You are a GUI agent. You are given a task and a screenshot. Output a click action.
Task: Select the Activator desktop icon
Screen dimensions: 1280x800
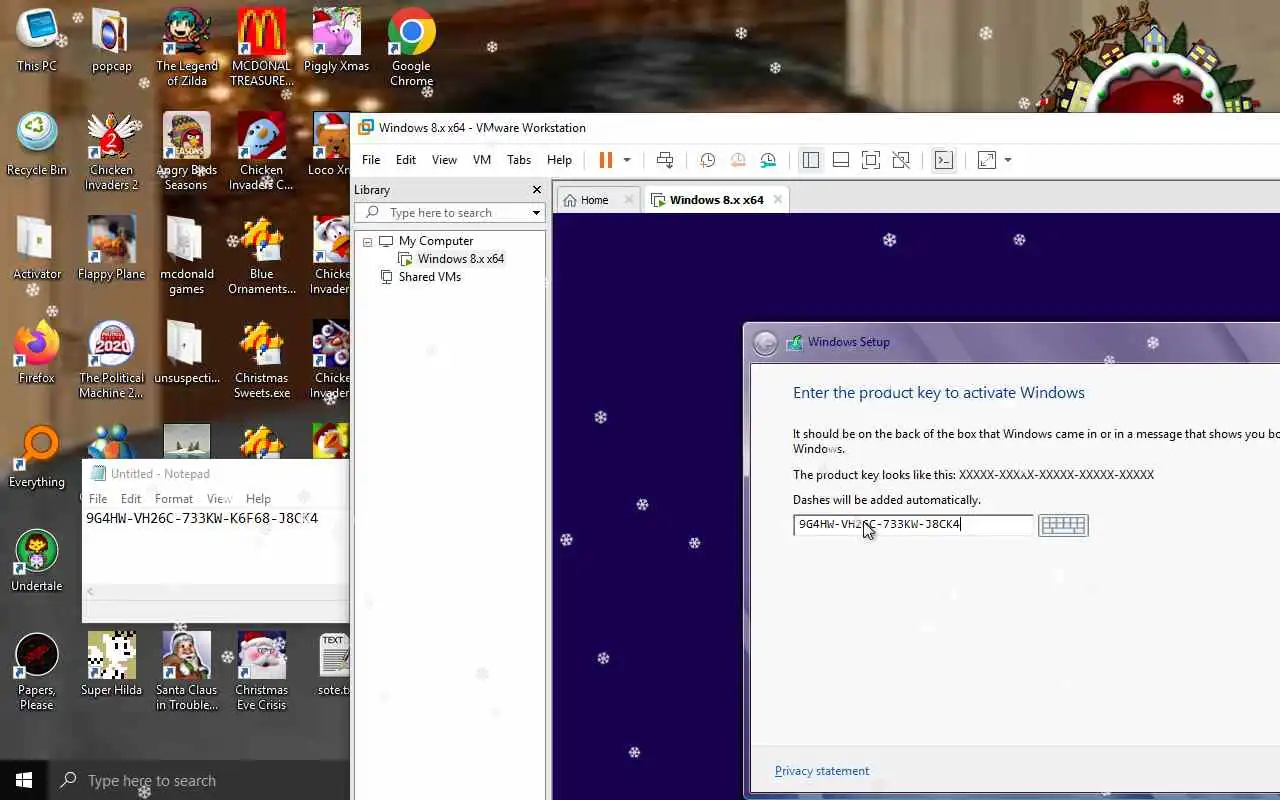37,249
